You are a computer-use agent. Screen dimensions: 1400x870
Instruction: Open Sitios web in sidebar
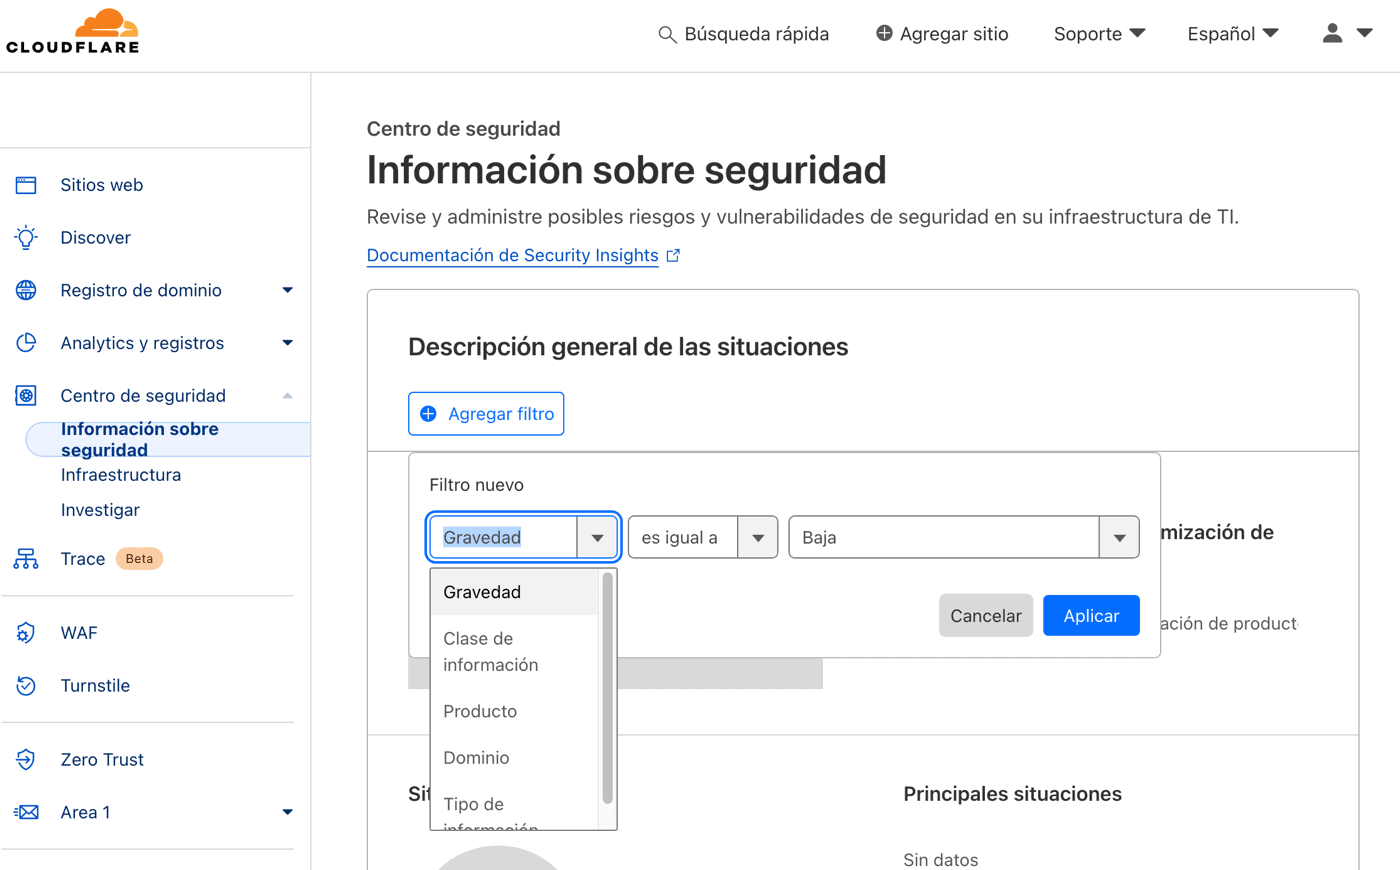[x=101, y=185]
